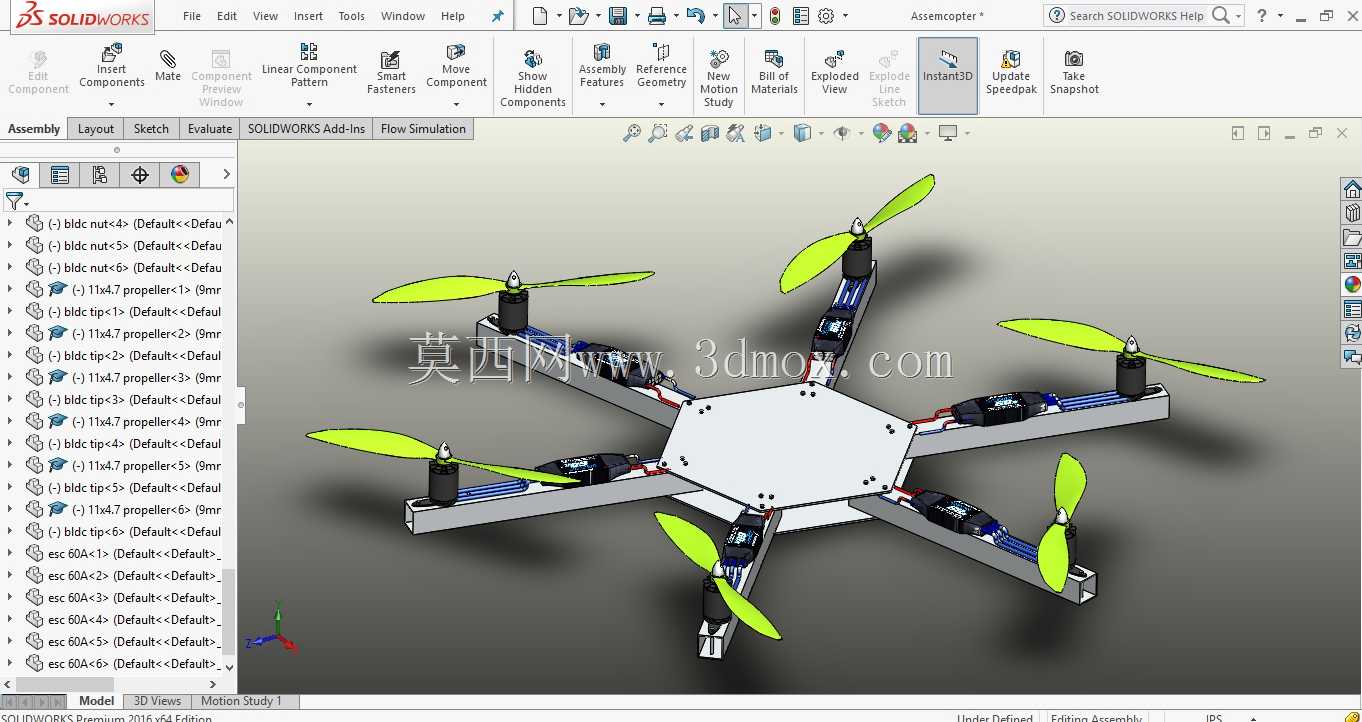Expand esc 60A<6> tree node
Image resolution: width=1362 pixels, height=722 pixels.
coord(10,663)
